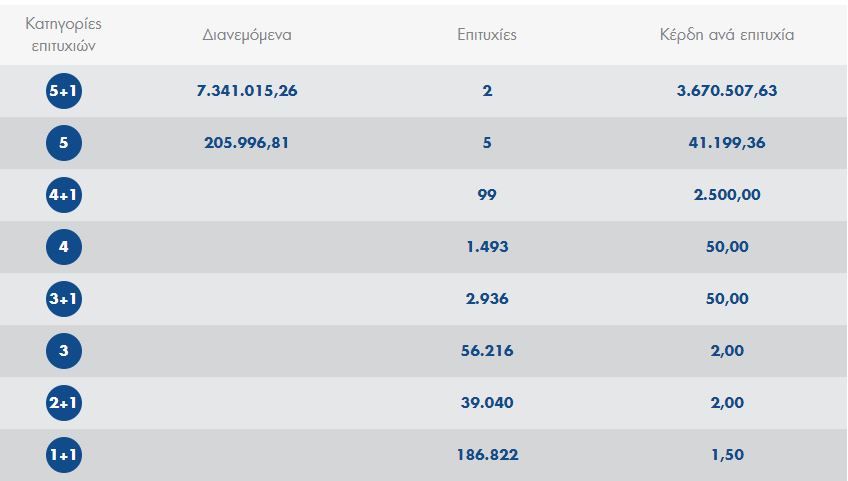Viewport: 848px width, 481px height.
Task: Click the Επιτυχίες column header
Action: [x=487, y=35]
